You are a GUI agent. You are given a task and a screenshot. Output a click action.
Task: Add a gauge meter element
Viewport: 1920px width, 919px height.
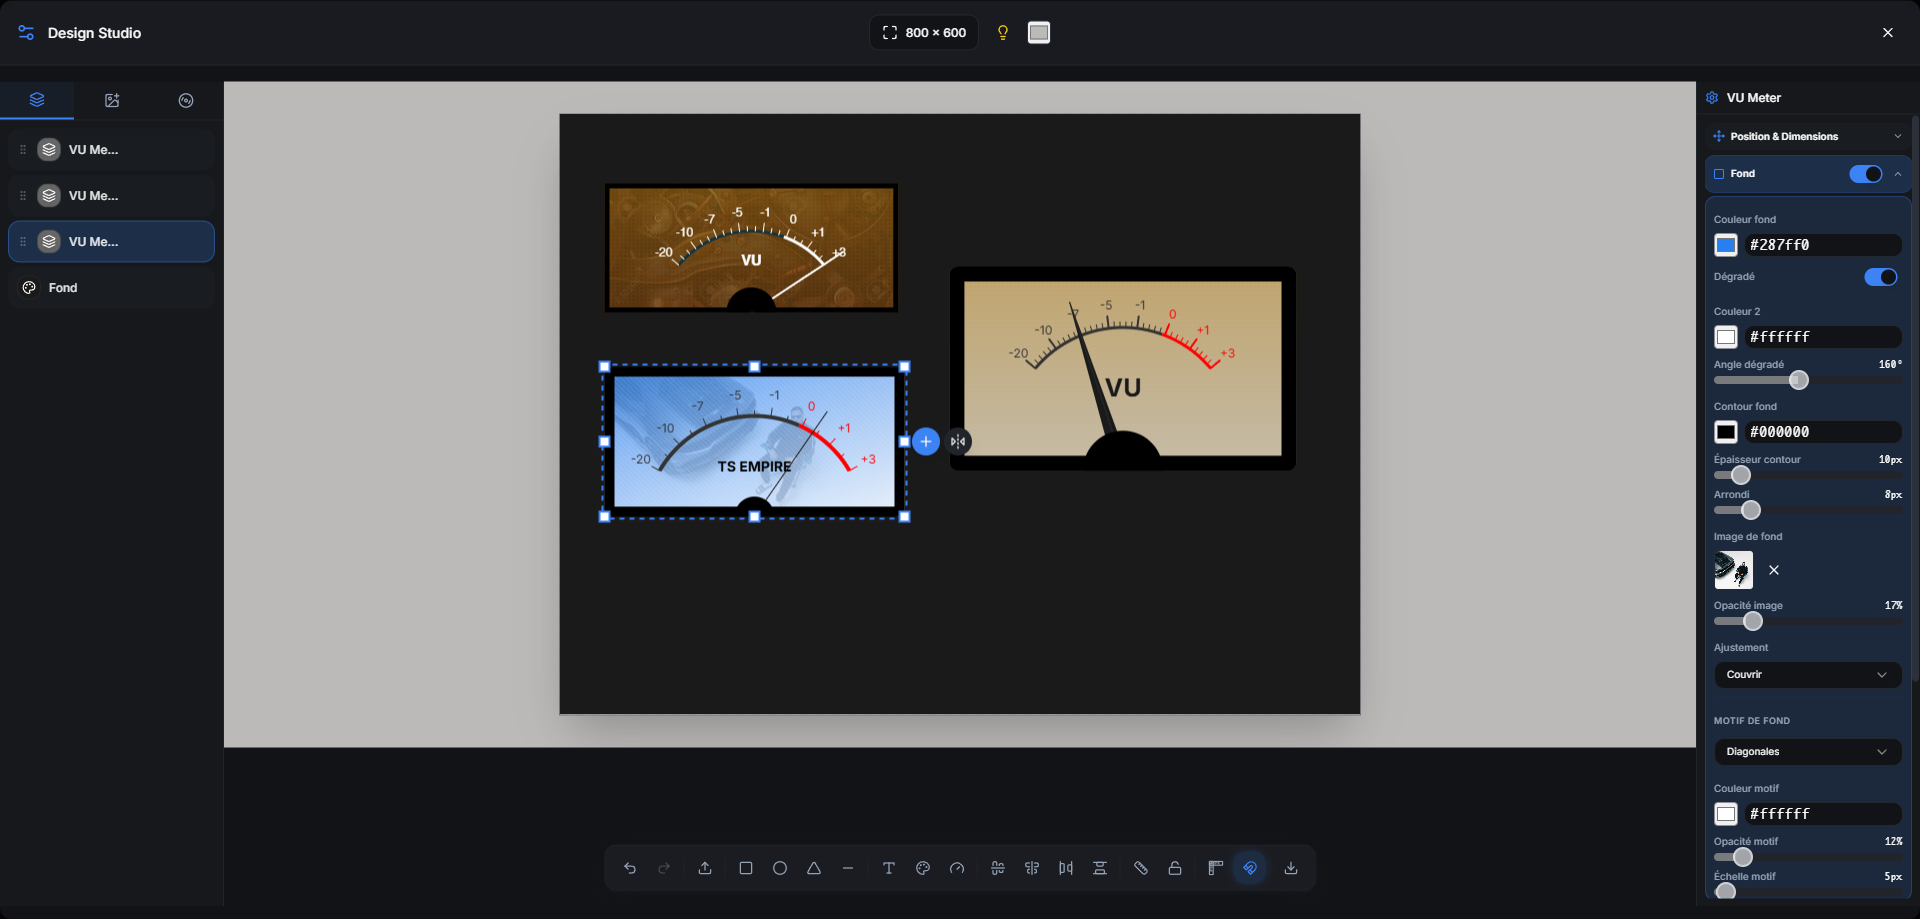coord(957,868)
